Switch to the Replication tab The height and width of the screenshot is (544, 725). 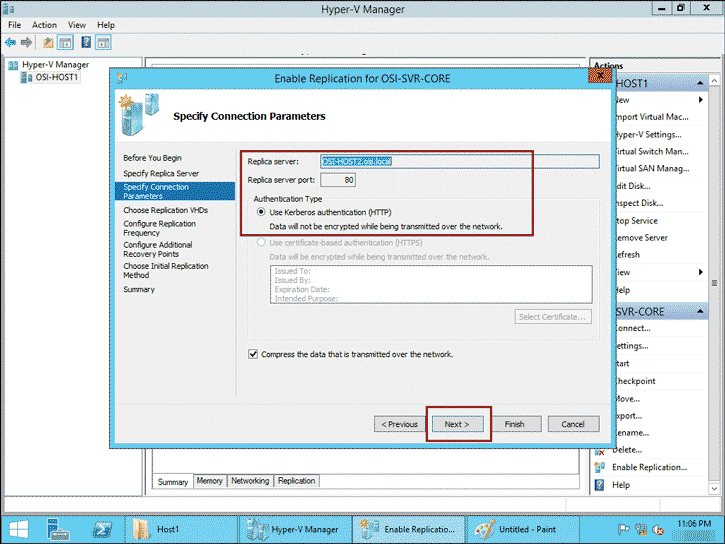296,481
